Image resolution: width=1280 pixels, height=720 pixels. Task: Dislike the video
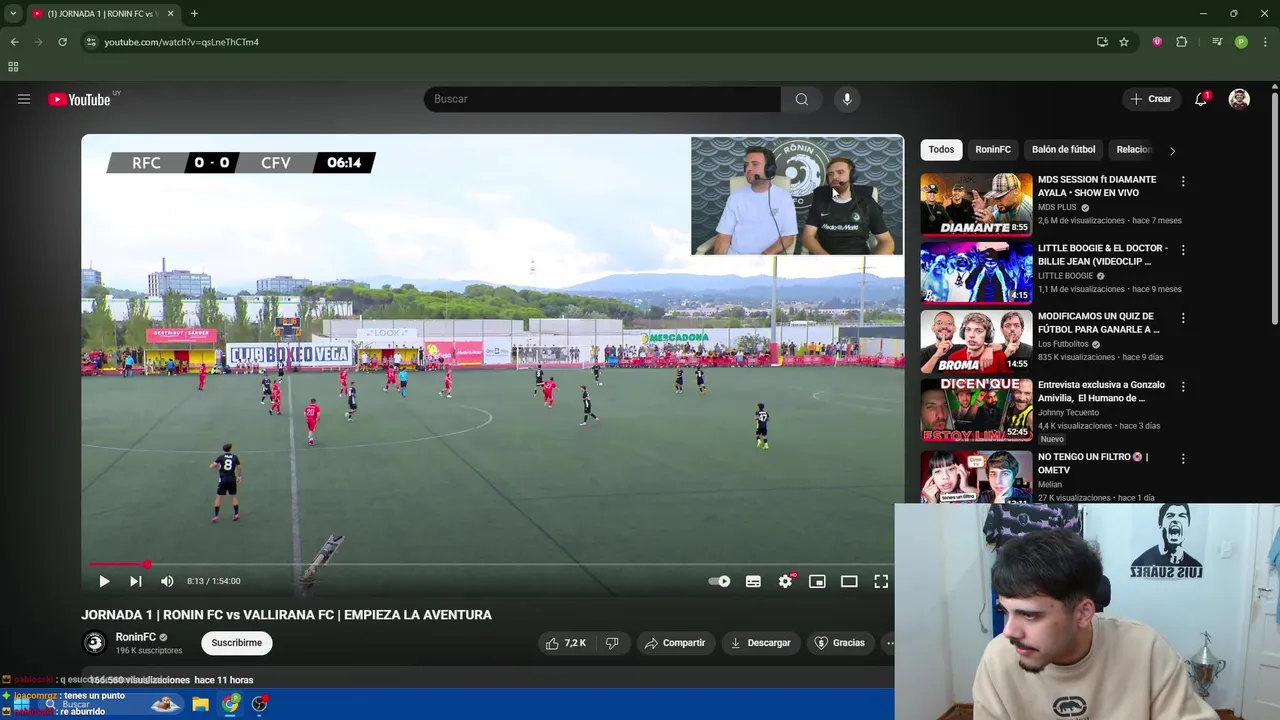point(612,643)
